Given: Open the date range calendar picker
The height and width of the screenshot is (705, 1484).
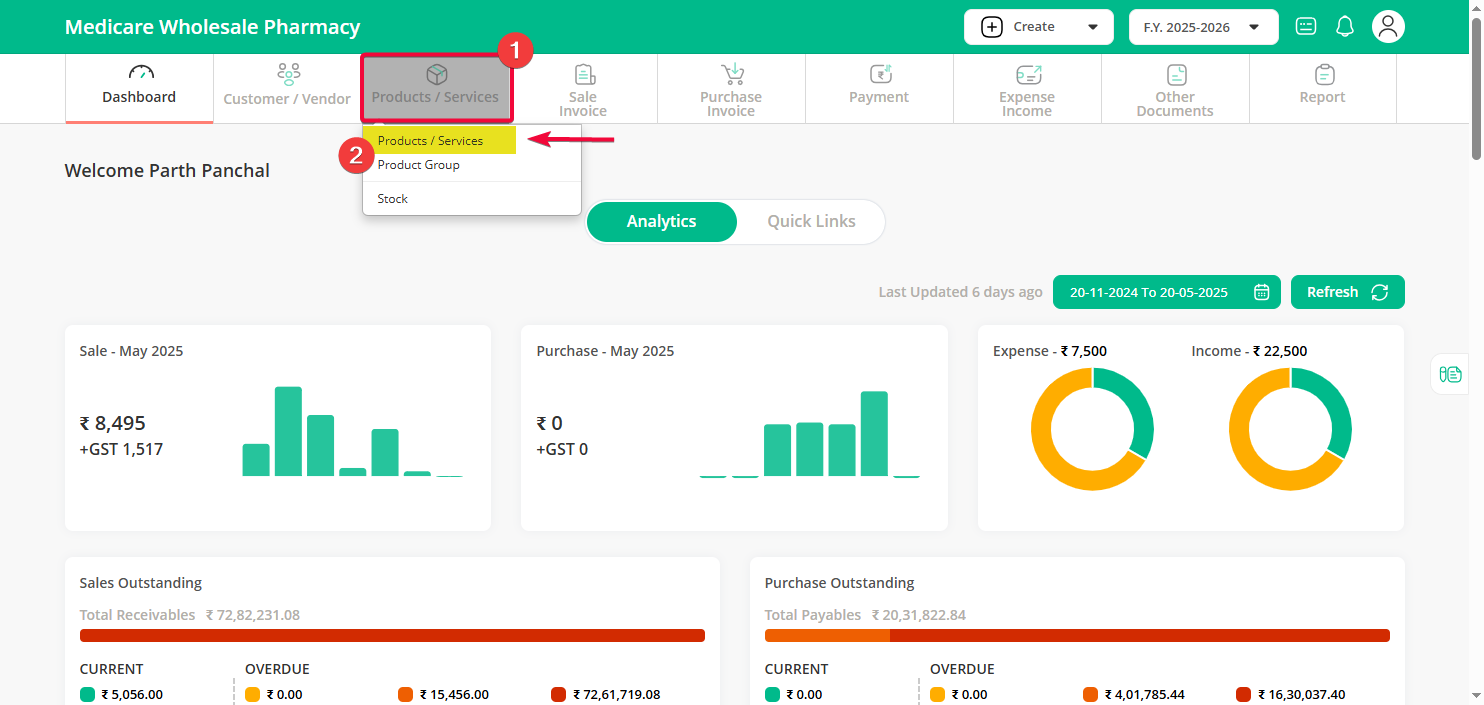Looking at the screenshot, I should click(1262, 292).
